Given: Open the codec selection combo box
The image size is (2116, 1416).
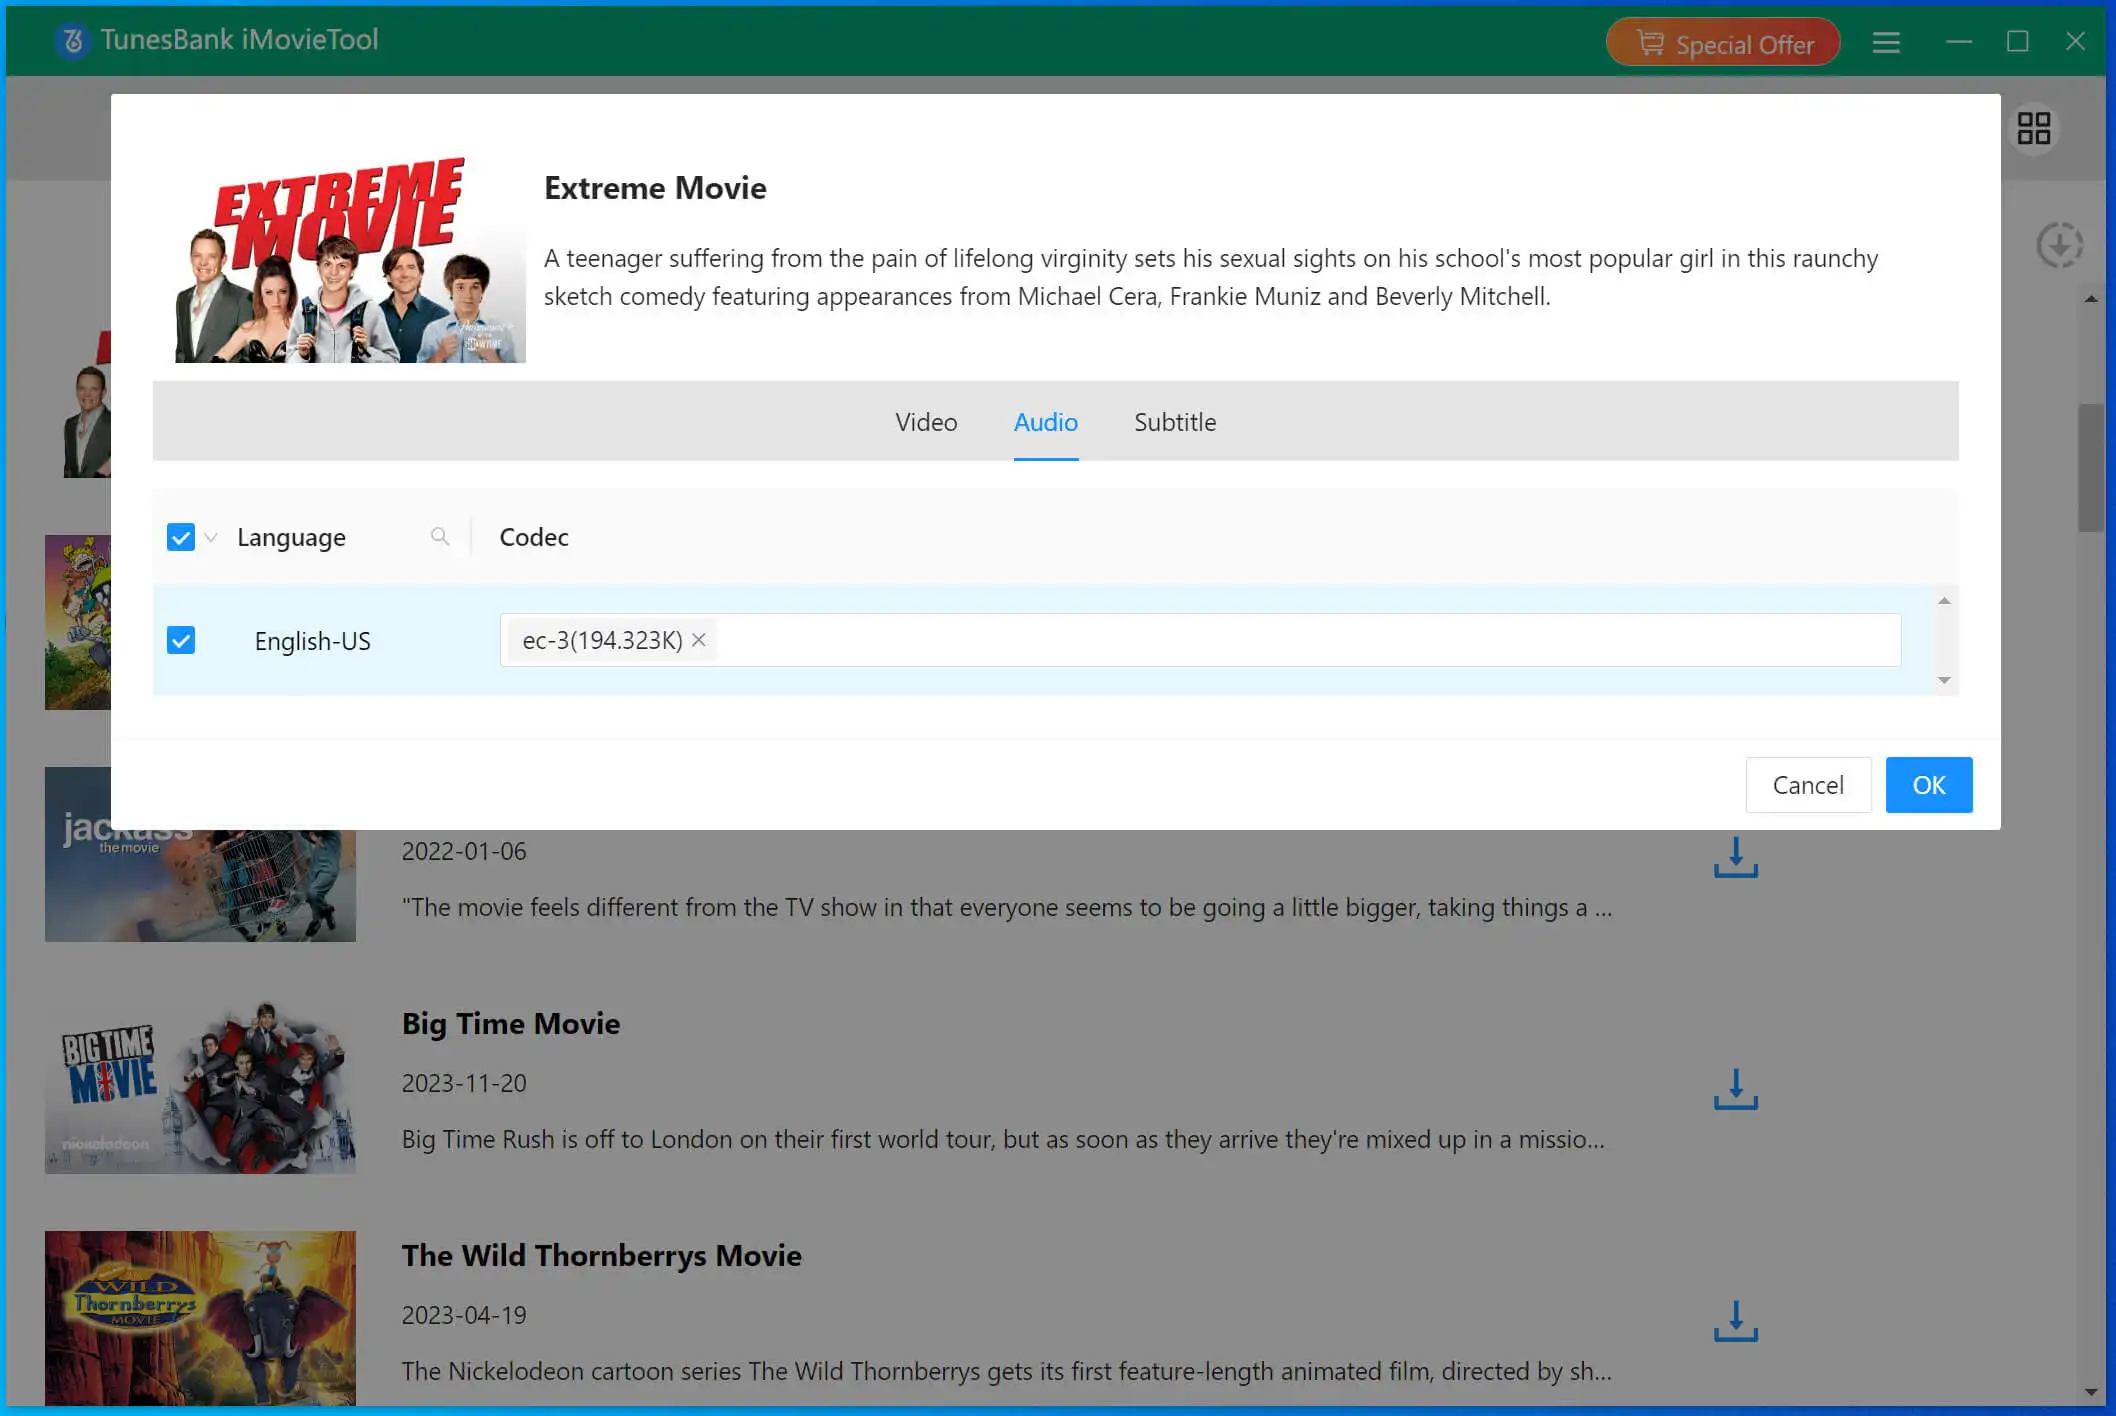Looking at the screenshot, I should pyautogui.click(x=1200, y=640).
